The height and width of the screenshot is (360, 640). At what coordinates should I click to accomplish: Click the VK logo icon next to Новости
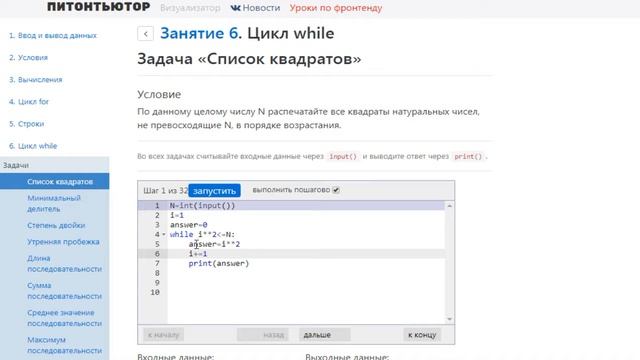(236, 8)
